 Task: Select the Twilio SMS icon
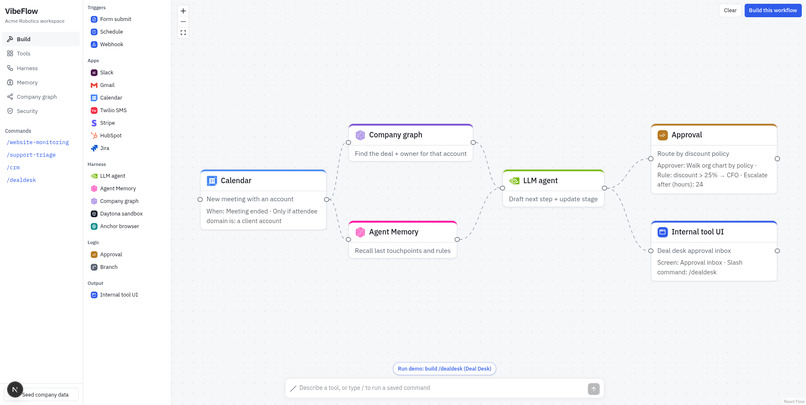pyautogui.click(x=94, y=110)
